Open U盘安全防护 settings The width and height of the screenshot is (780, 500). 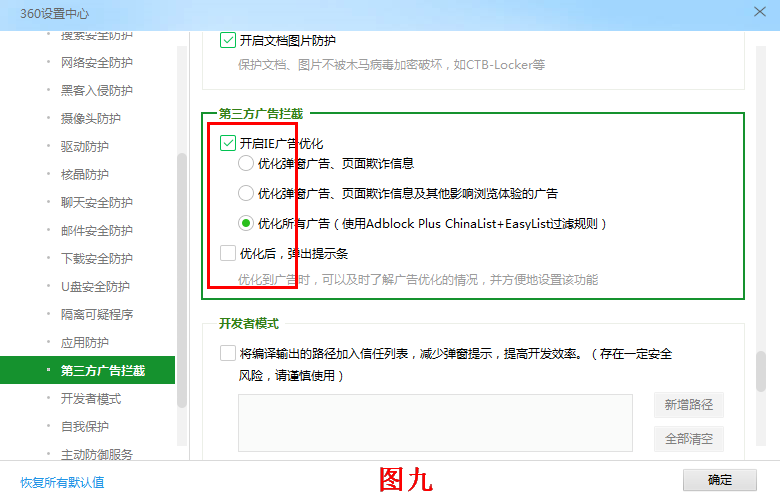click(95, 287)
